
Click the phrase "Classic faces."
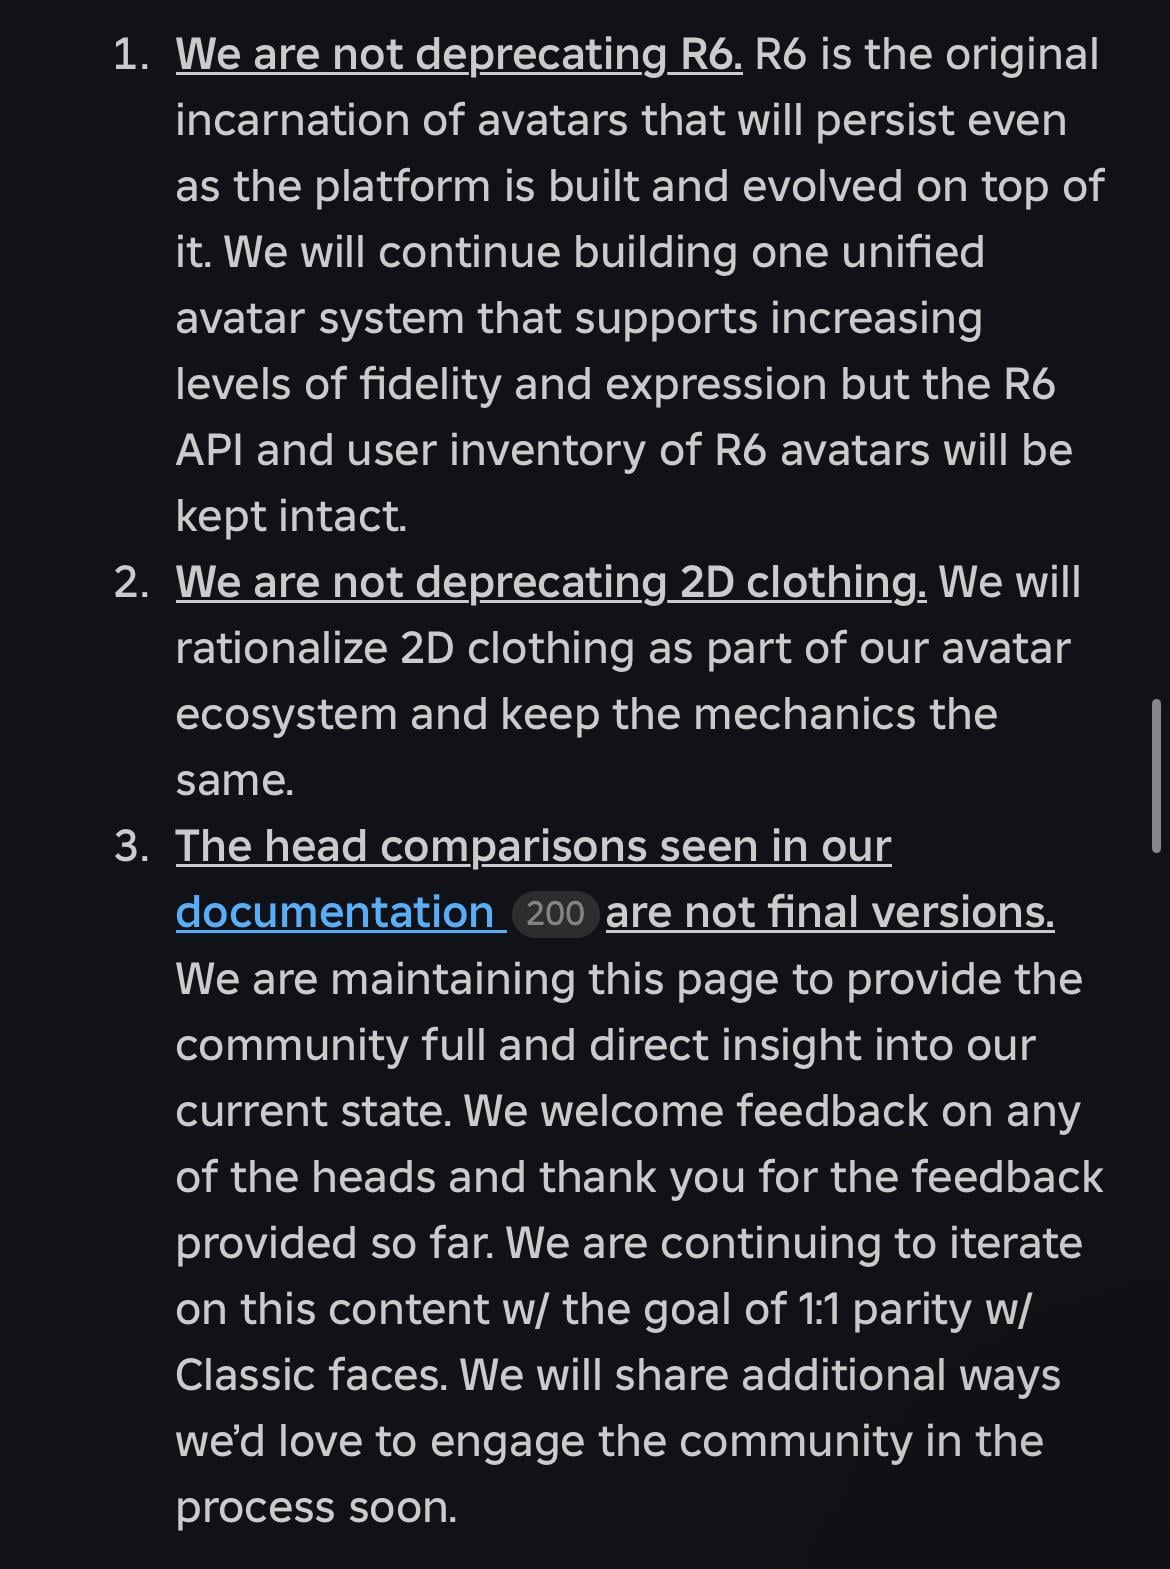(311, 1375)
